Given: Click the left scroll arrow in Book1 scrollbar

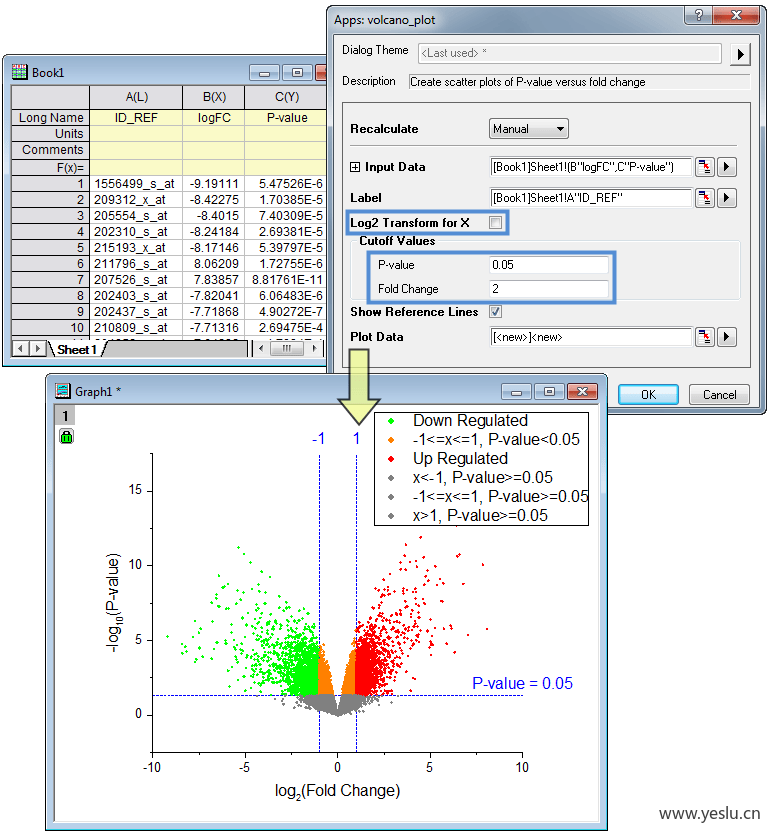Looking at the screenshot, I should (x=261, y=348).
